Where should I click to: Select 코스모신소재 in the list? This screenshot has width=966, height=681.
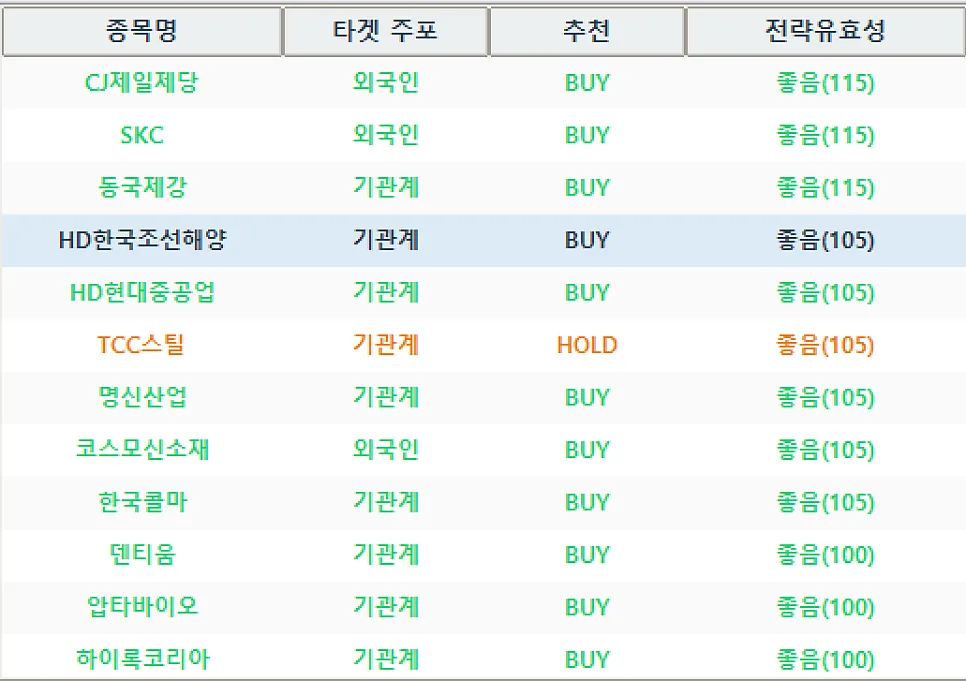(142, 449)
